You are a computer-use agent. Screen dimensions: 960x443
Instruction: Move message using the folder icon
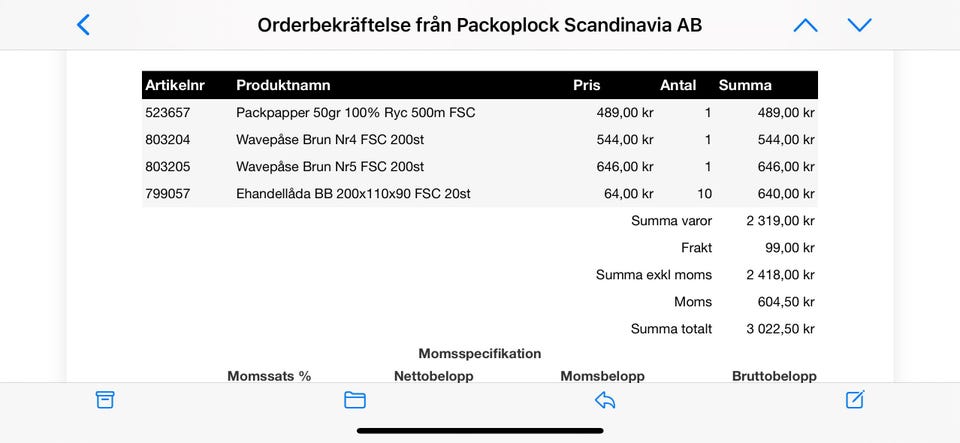(355, 400)
